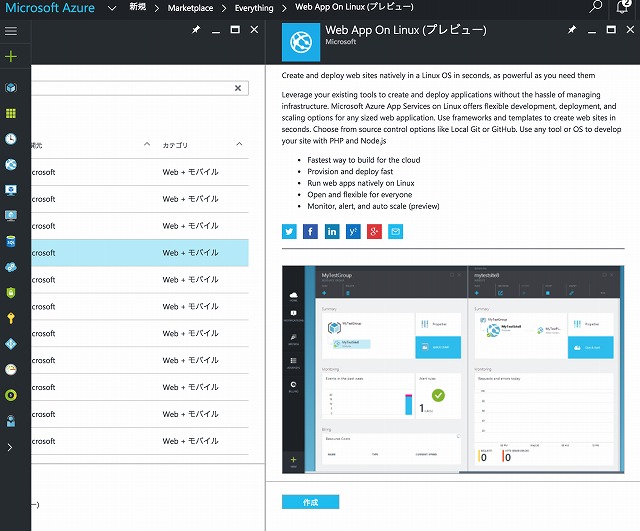This screenshot has width=640, height=531.
Task: Click the カテゴリ column header text
Action: (175, 145)
